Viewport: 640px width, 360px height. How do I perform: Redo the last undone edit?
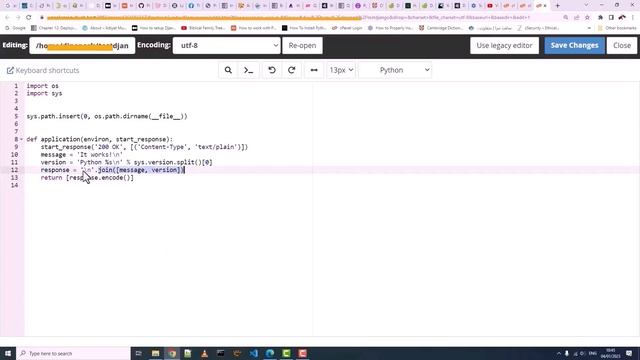(291, 70)
